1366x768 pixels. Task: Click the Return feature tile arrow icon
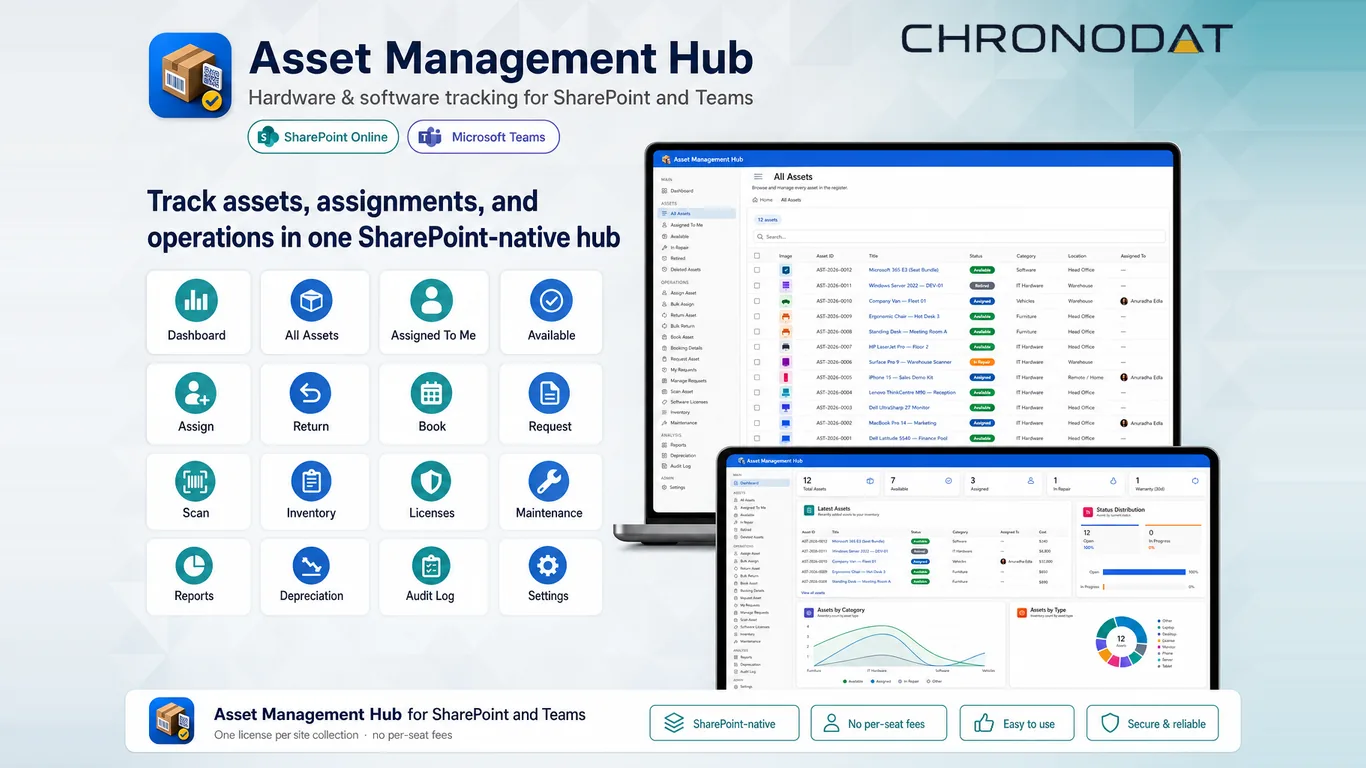click(311, 394)
